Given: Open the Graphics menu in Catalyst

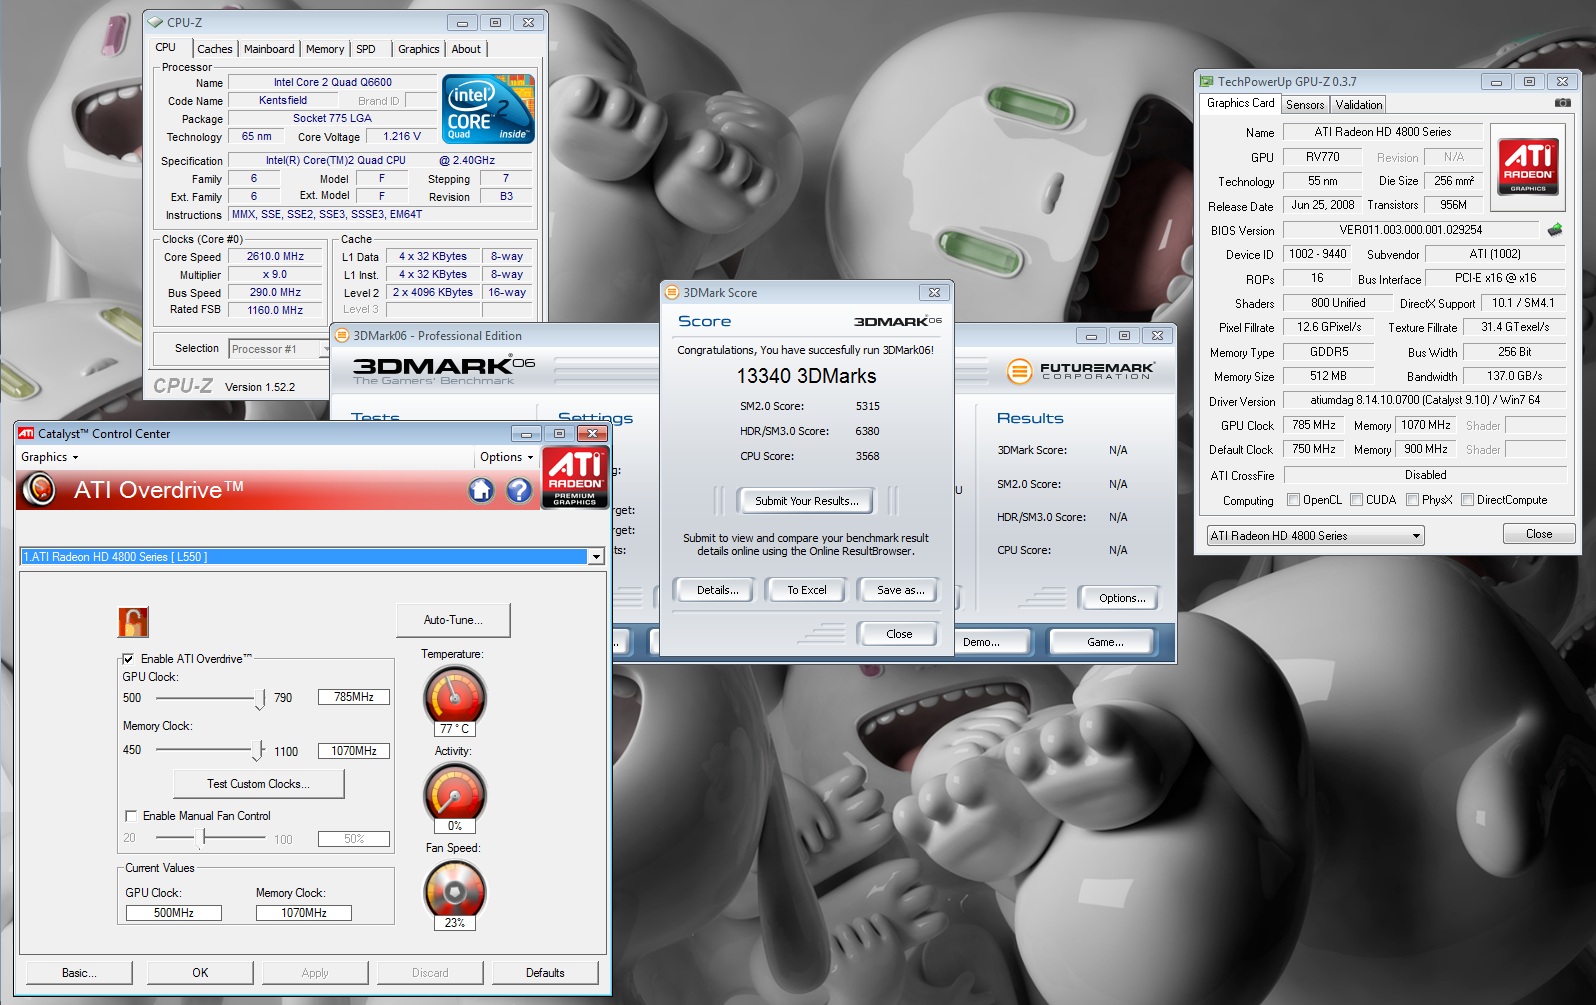Looking at the screenshot, I should coord(50,457).
